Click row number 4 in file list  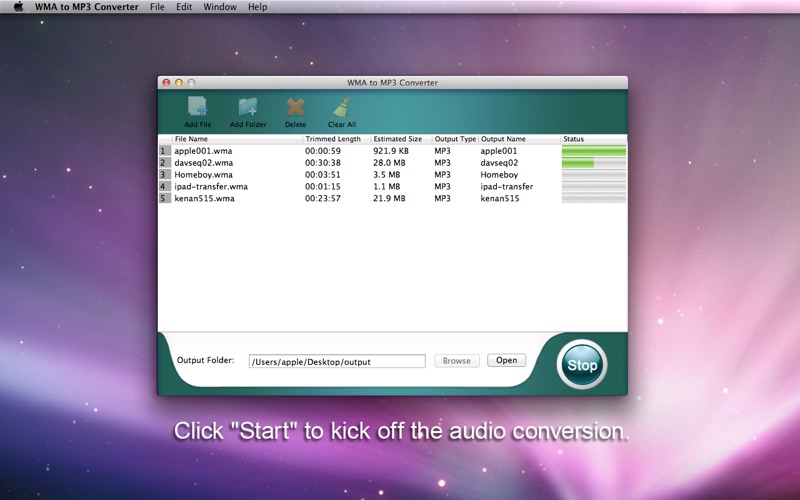[x=164, y=186]
